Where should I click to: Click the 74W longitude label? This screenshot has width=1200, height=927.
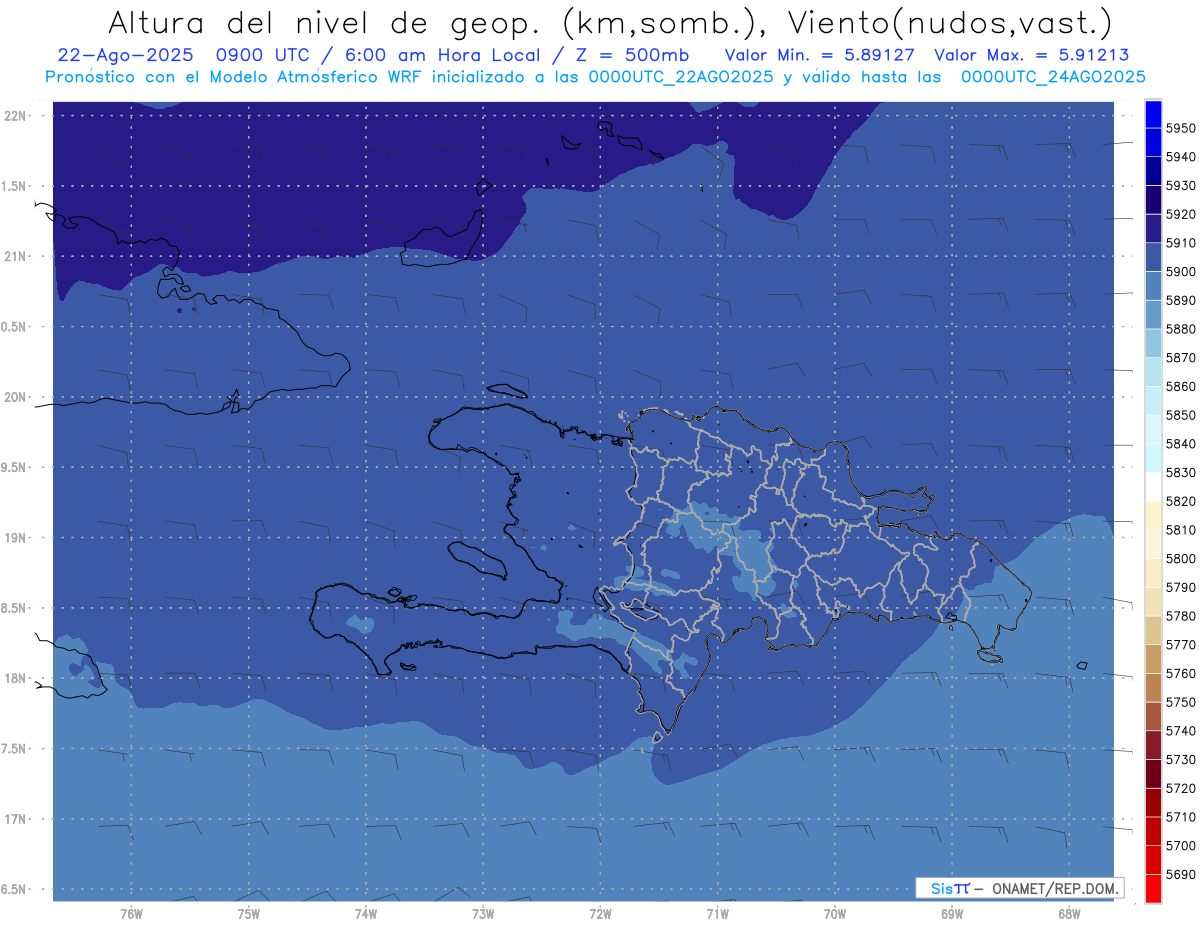tap(366, 913)
